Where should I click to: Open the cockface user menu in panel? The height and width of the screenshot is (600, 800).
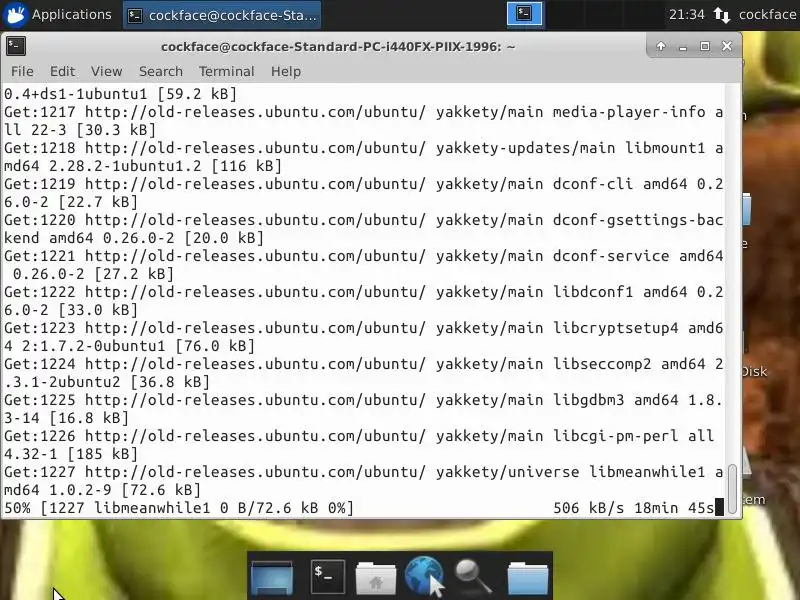pyautogui.click(x=767, y=15)
